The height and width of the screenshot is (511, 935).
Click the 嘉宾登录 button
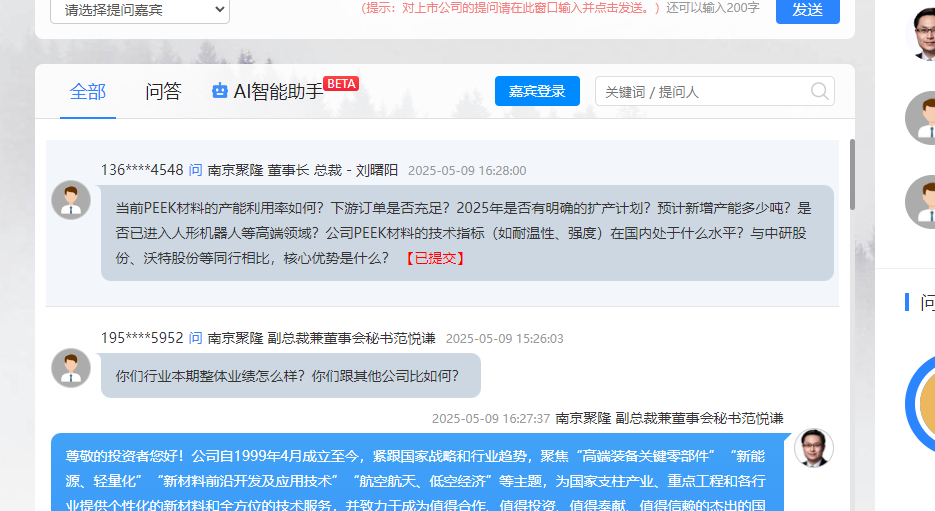click(x=537, y=91)
